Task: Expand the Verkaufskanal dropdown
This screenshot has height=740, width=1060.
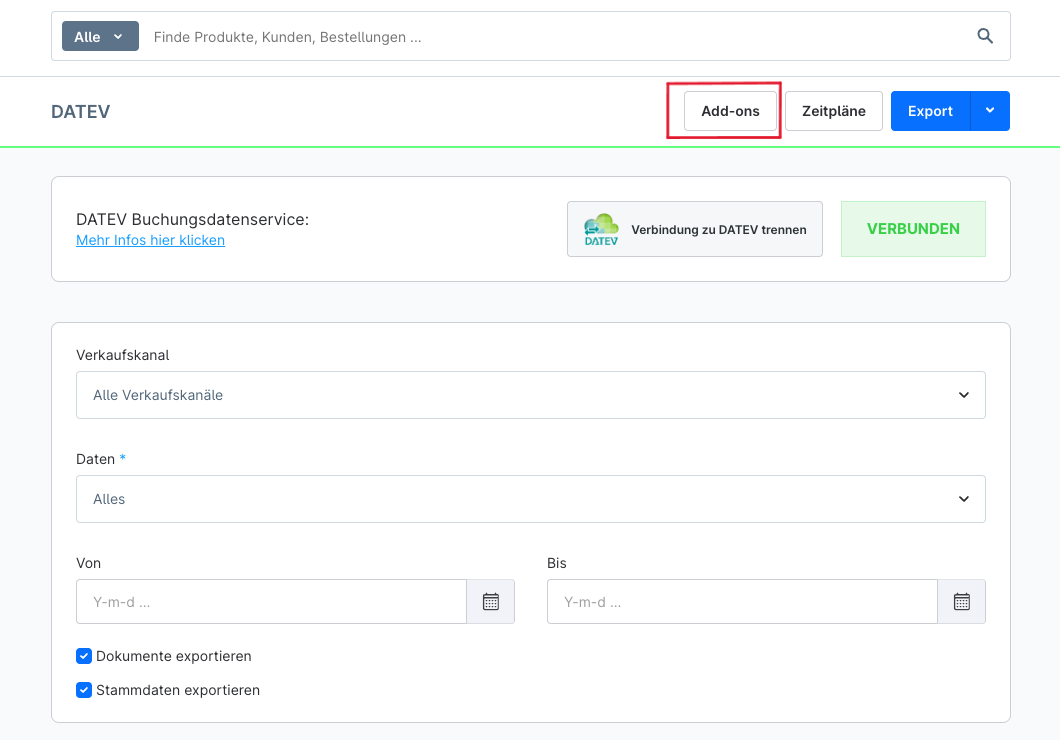Action: point(530,395)
